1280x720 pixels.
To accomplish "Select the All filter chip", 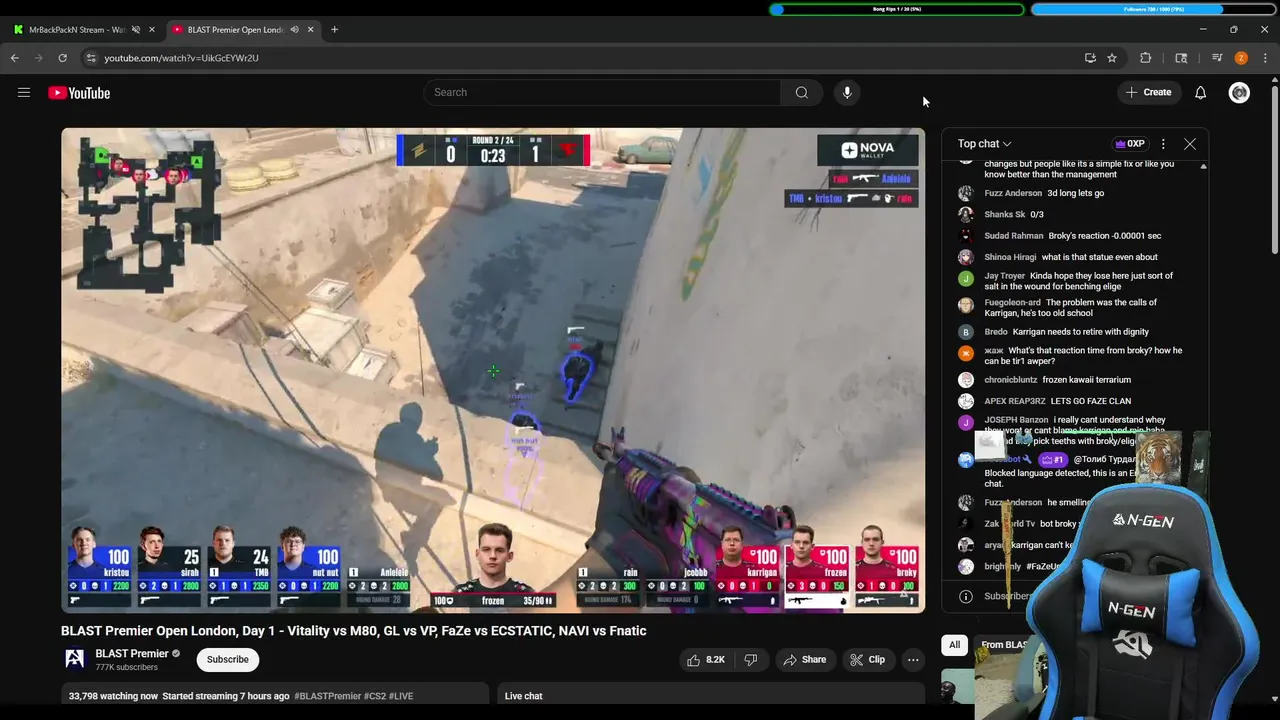I will click(x=955, y=645).
